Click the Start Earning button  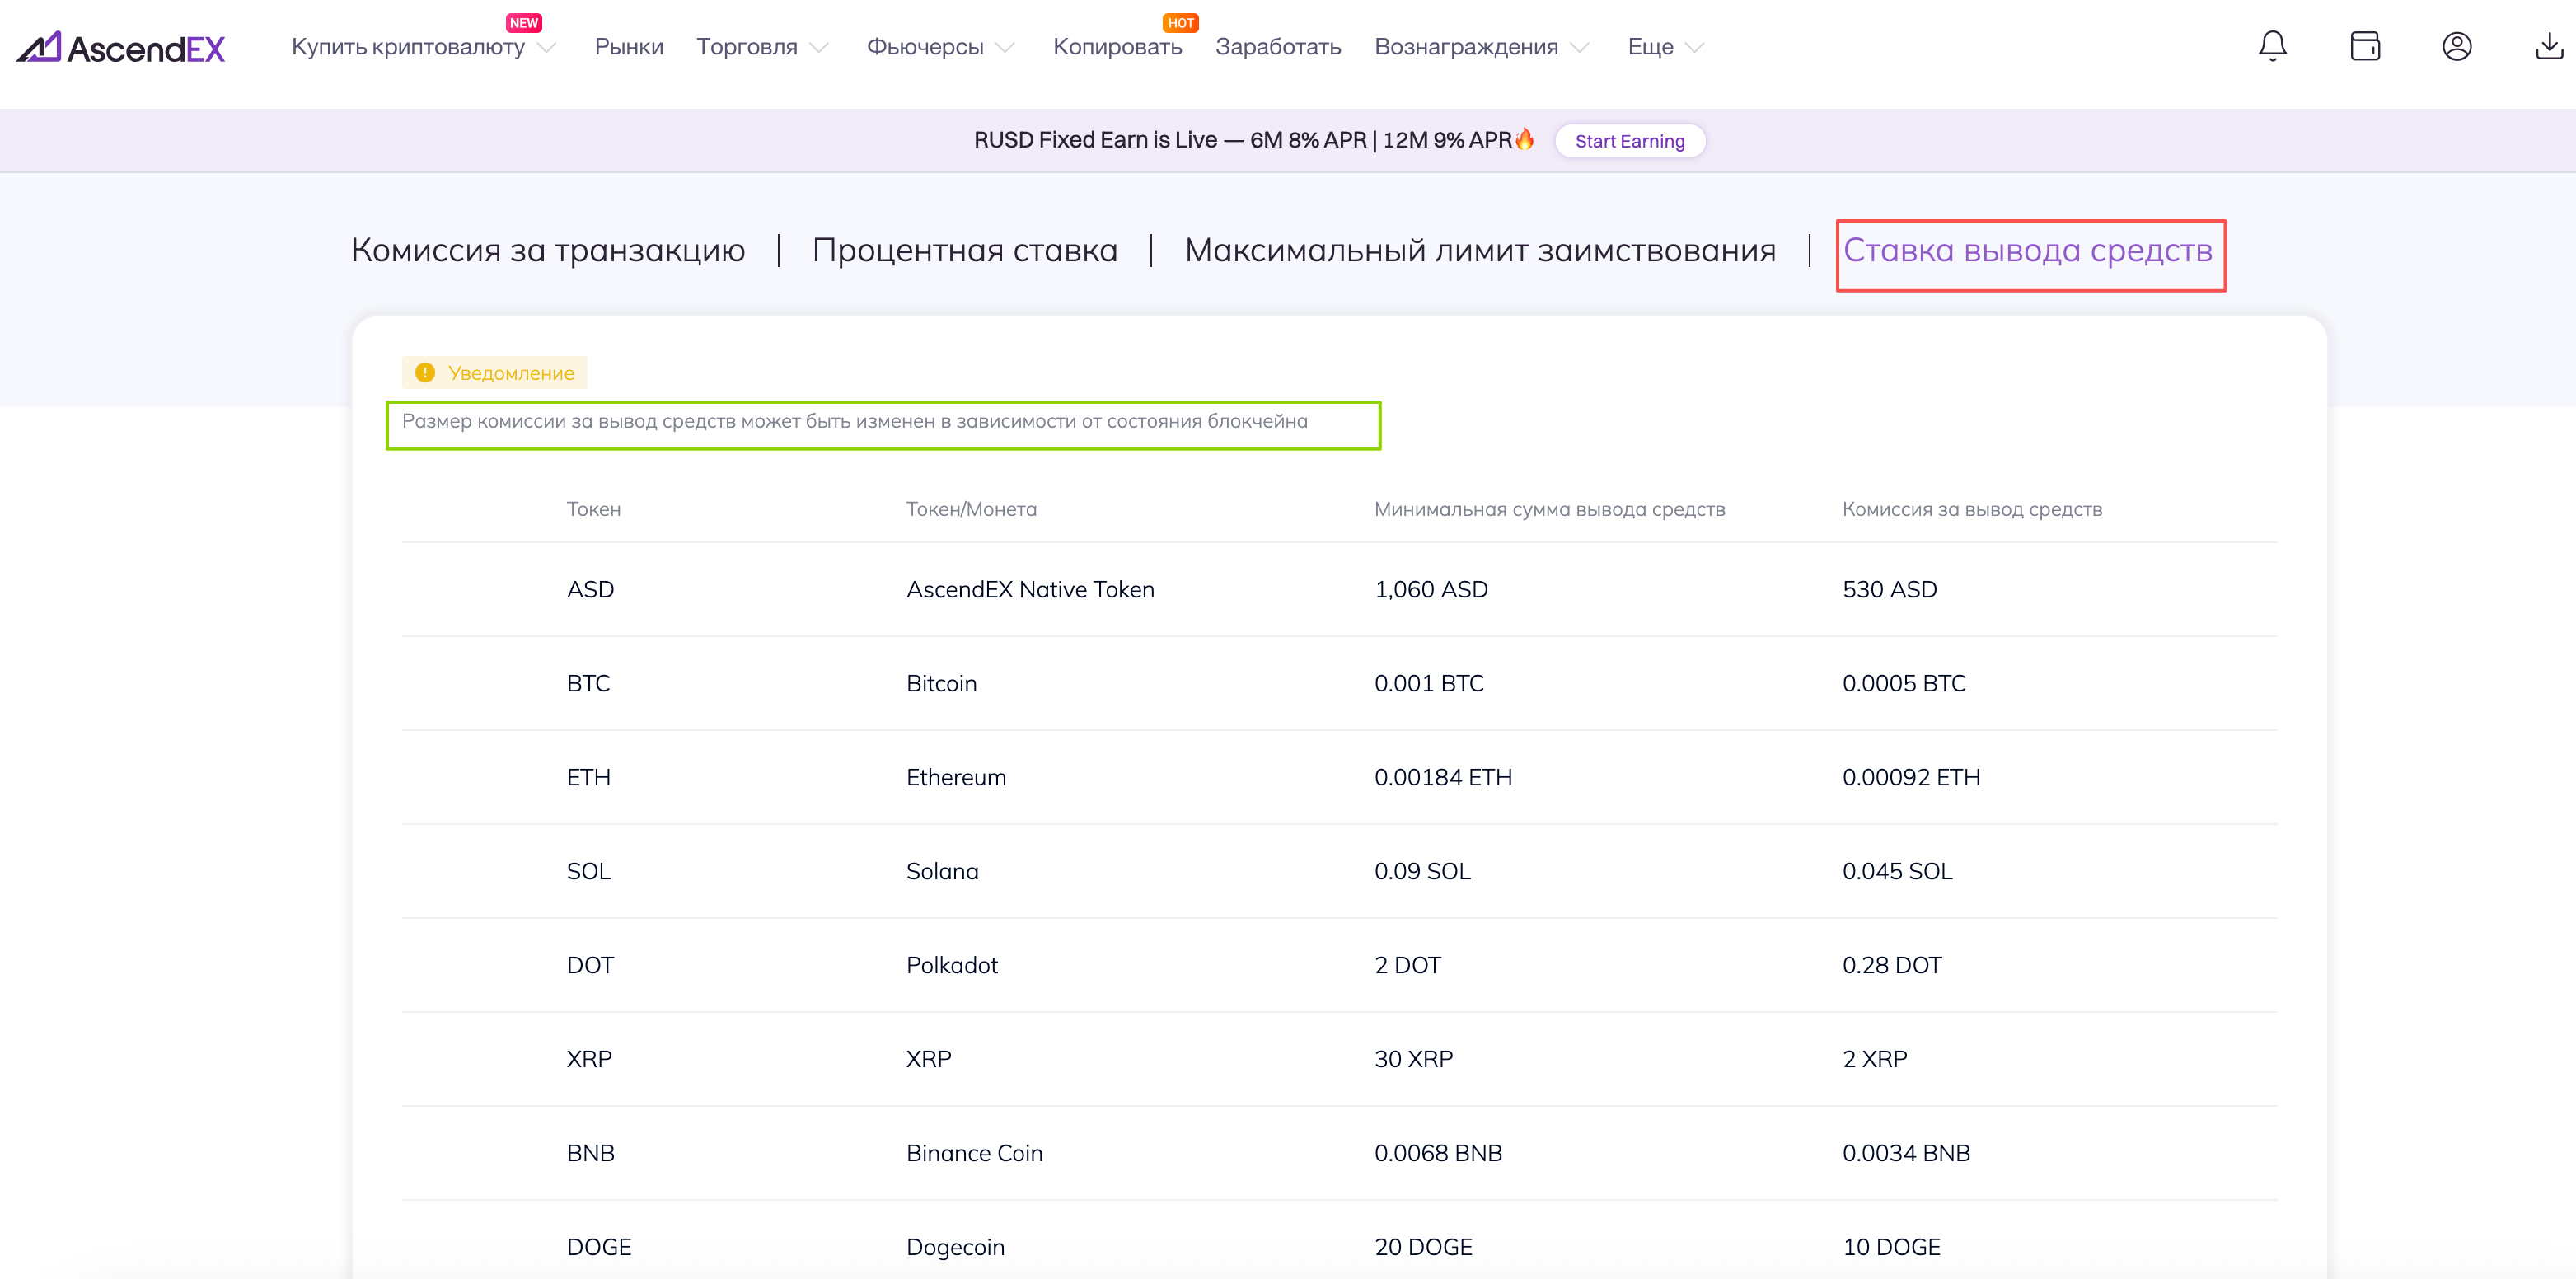pyautogui.click(x=1629, y=141)
